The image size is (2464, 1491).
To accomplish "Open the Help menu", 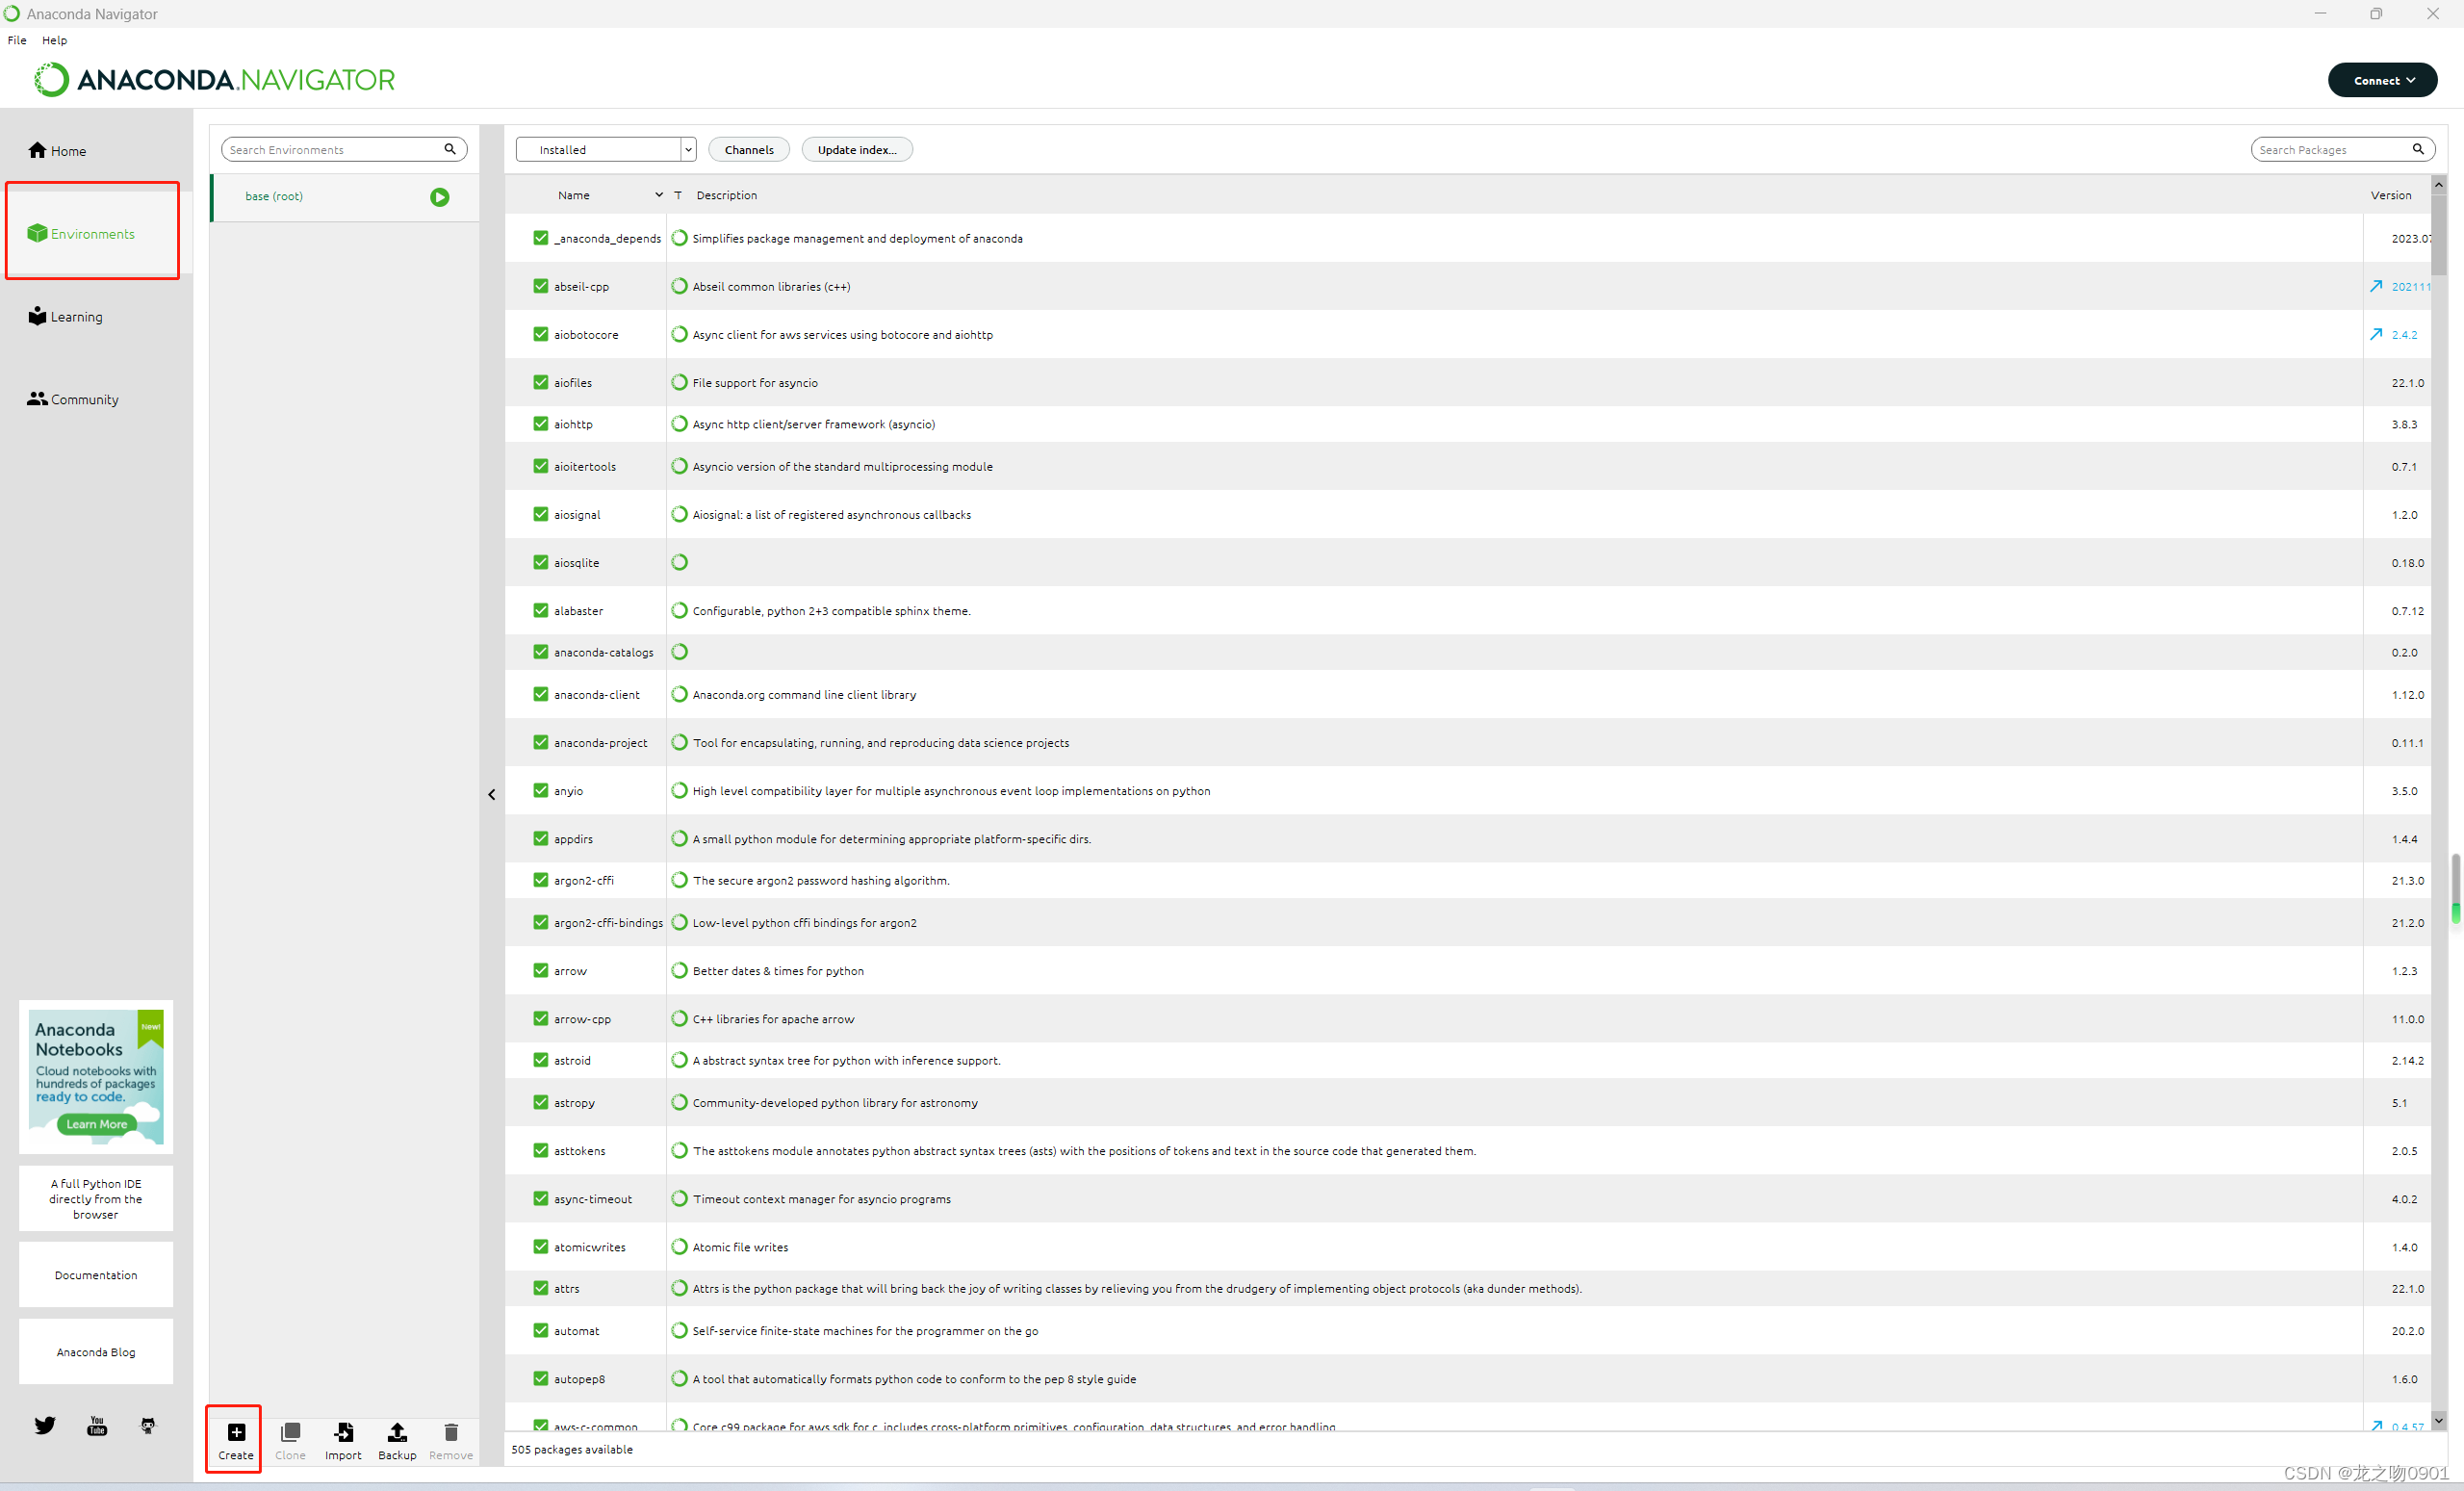I will tap(54, 40).
